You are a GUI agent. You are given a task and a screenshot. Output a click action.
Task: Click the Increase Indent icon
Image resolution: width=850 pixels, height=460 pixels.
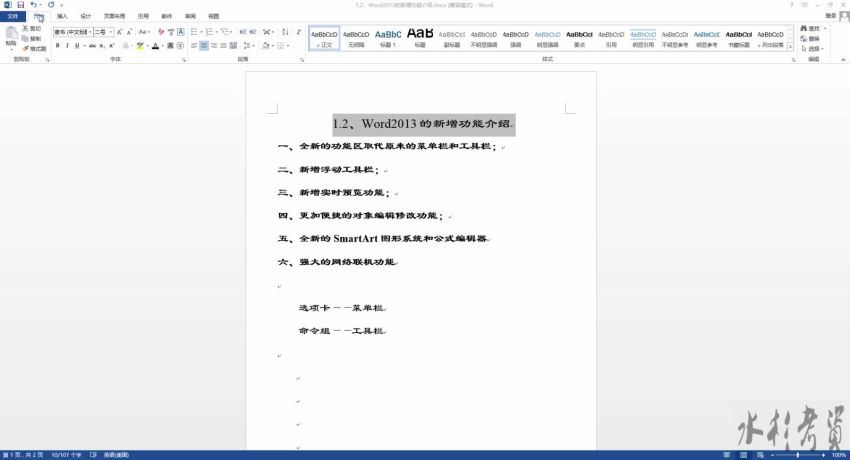pos(253,32)
